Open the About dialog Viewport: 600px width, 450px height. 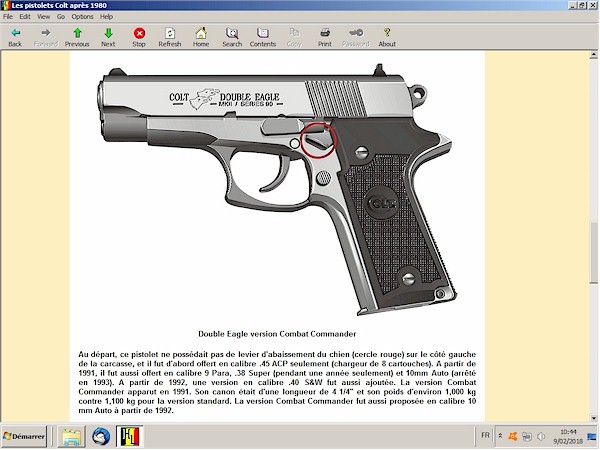point(387,37)
